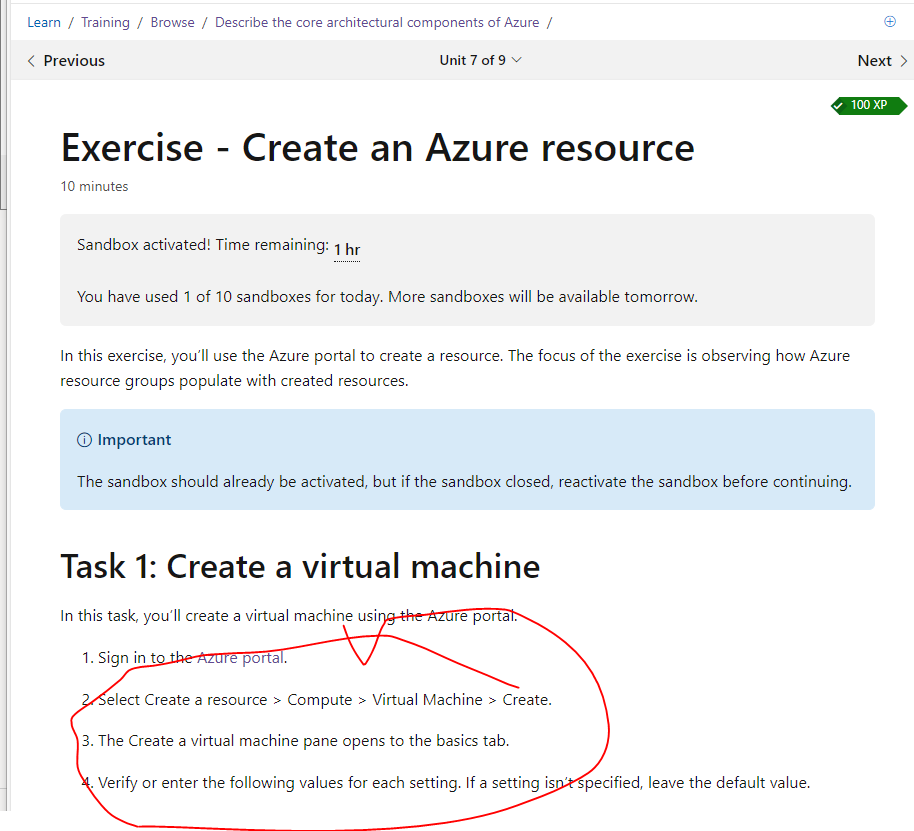Open the Learn breadcrumb link
914x831 pixels.
click(x=44, y=22)
